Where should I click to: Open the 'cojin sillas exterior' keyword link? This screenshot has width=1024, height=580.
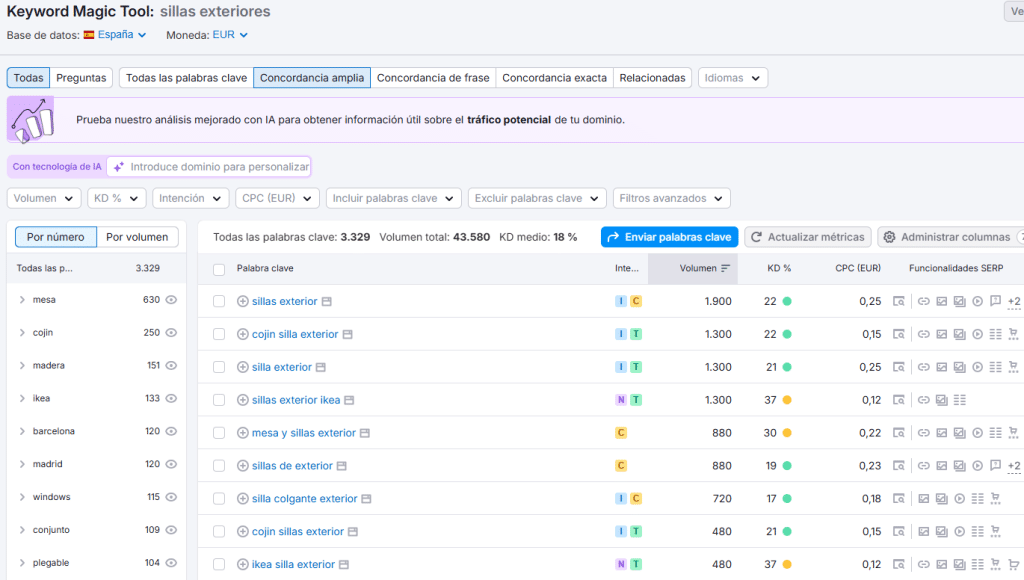click(x=297, y=532)
